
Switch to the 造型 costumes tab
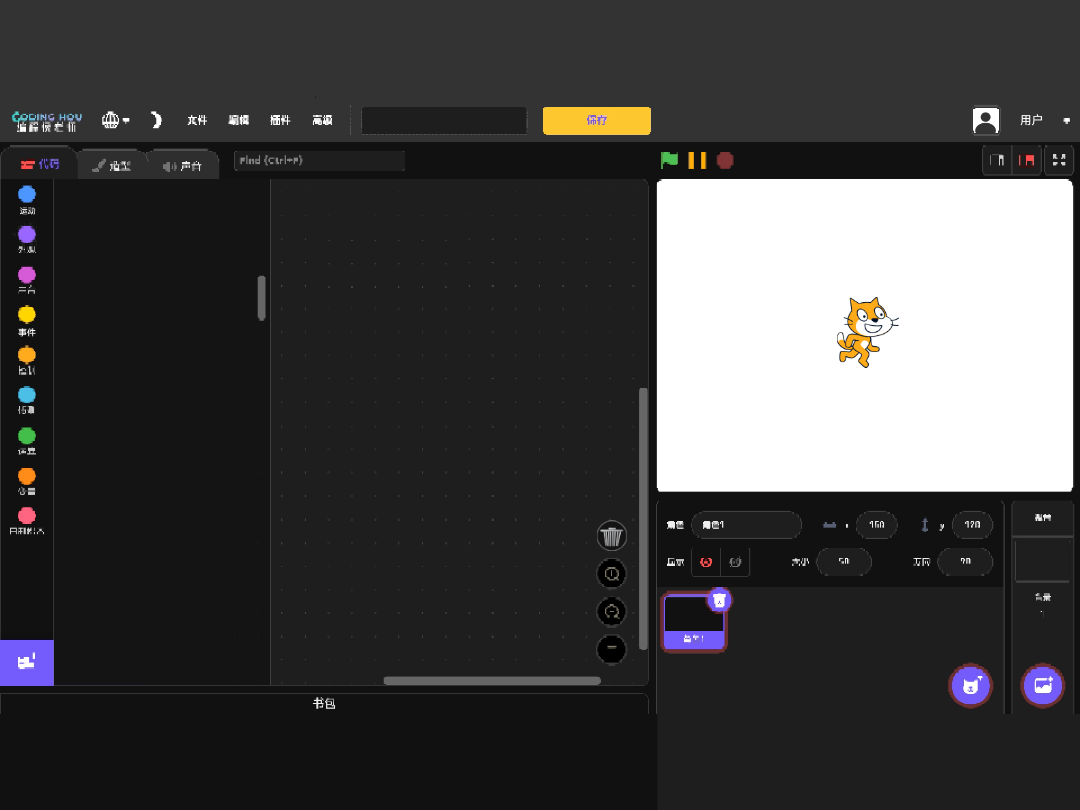click(112, 166)
